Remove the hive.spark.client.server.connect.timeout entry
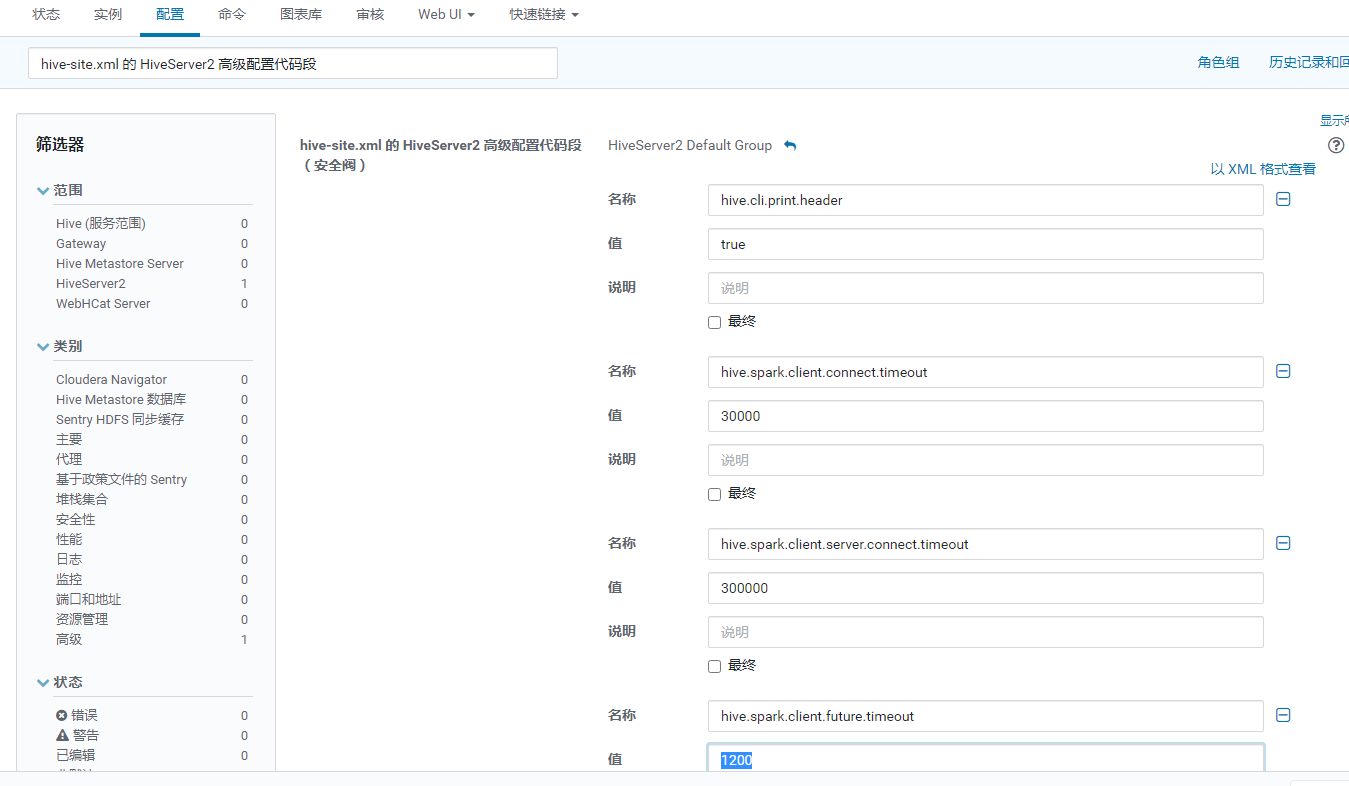The width and height of the screenshot is (1349, 786). coord(1283,543)
